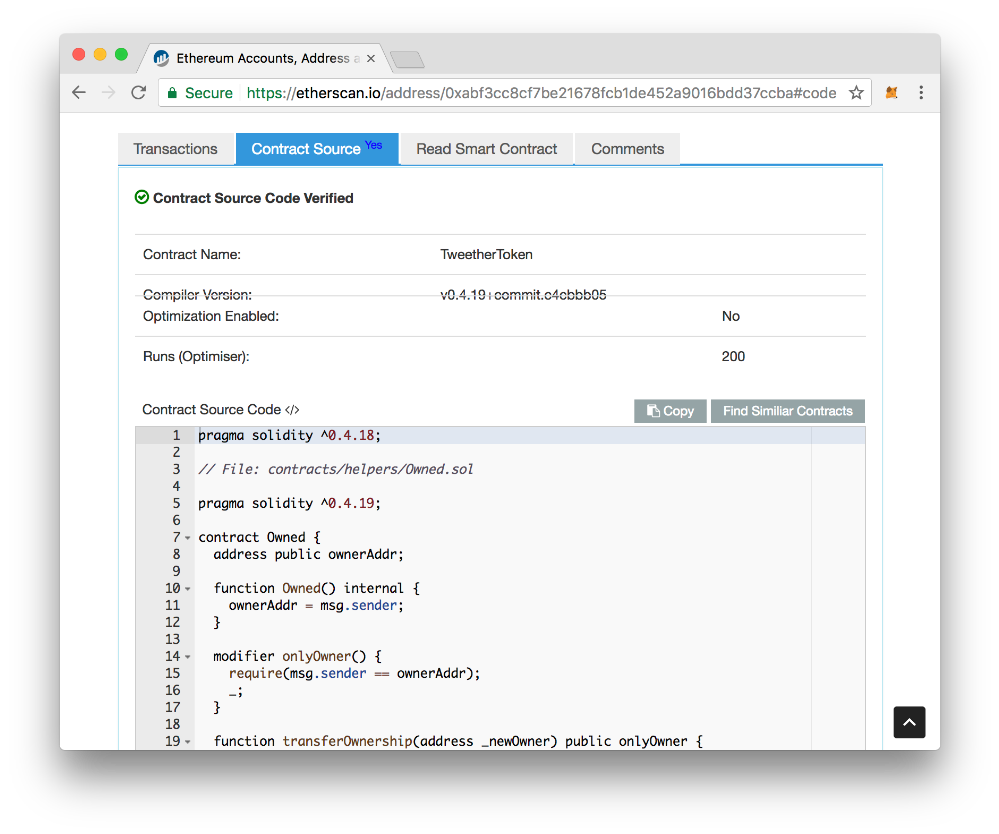Open Chrome's three-dot menu

tap(921, 93)
